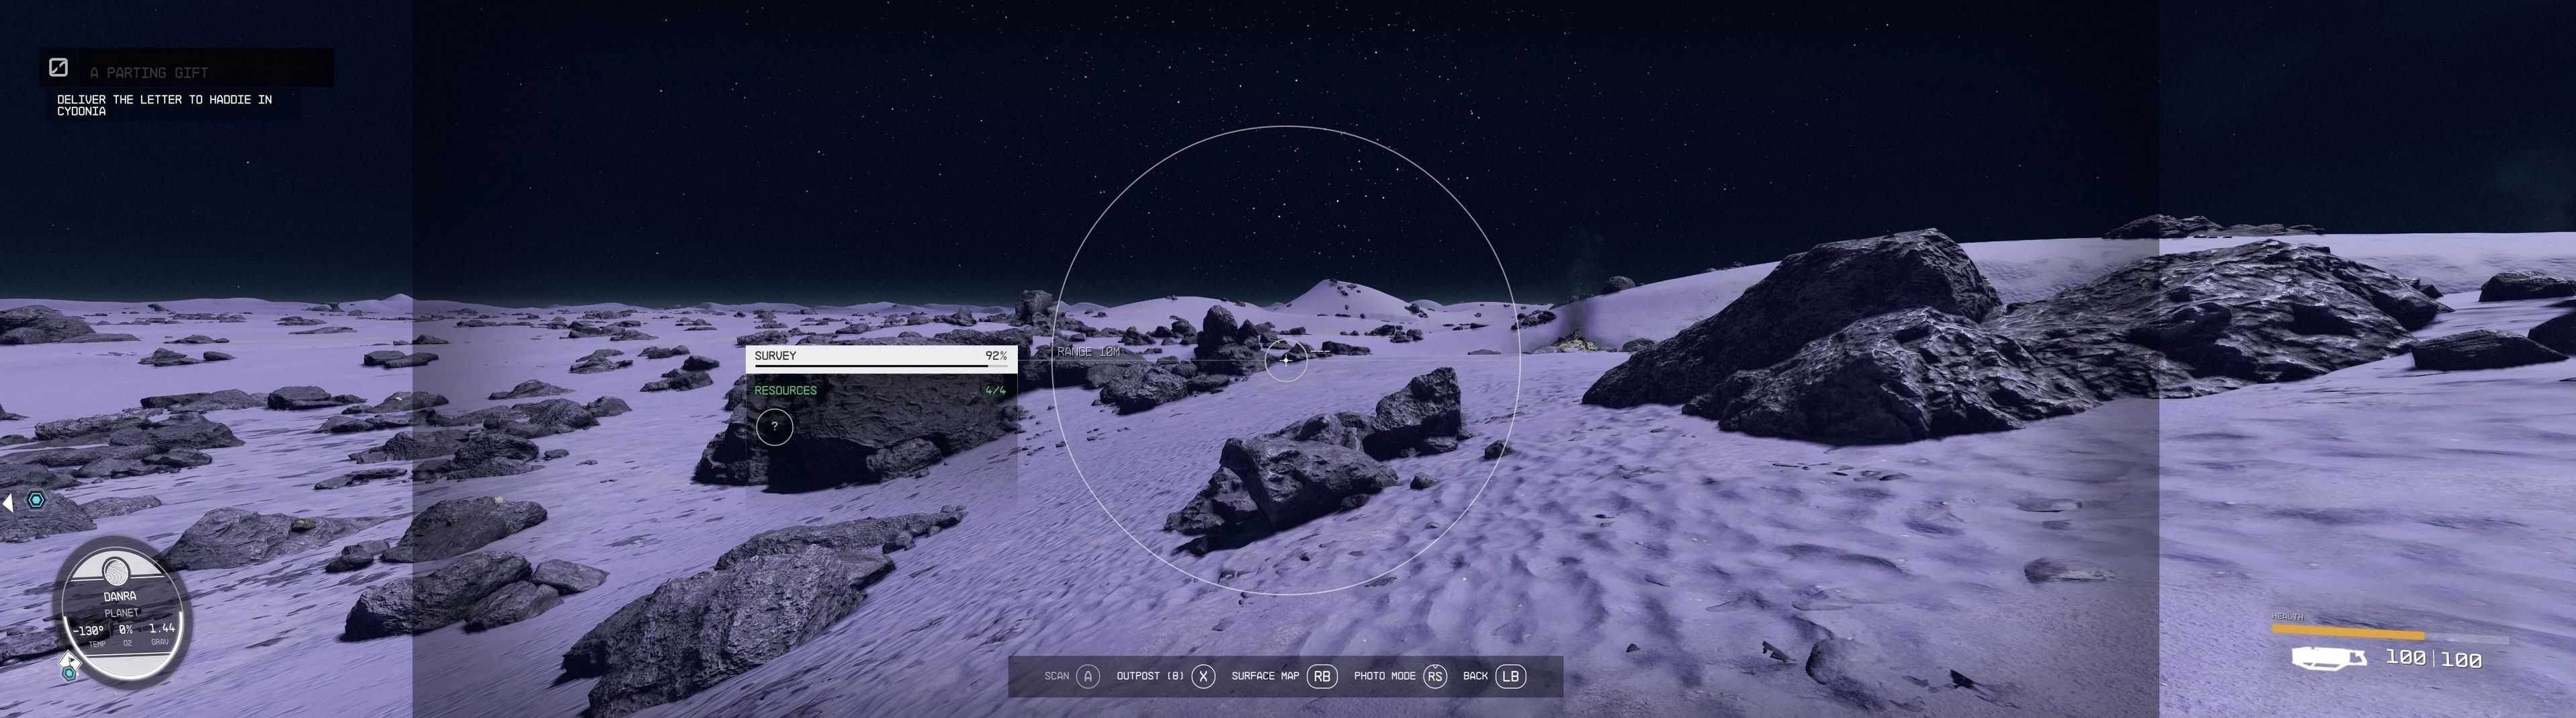
Task: Click the LB back button icon
Action: tap(1510, 676)
